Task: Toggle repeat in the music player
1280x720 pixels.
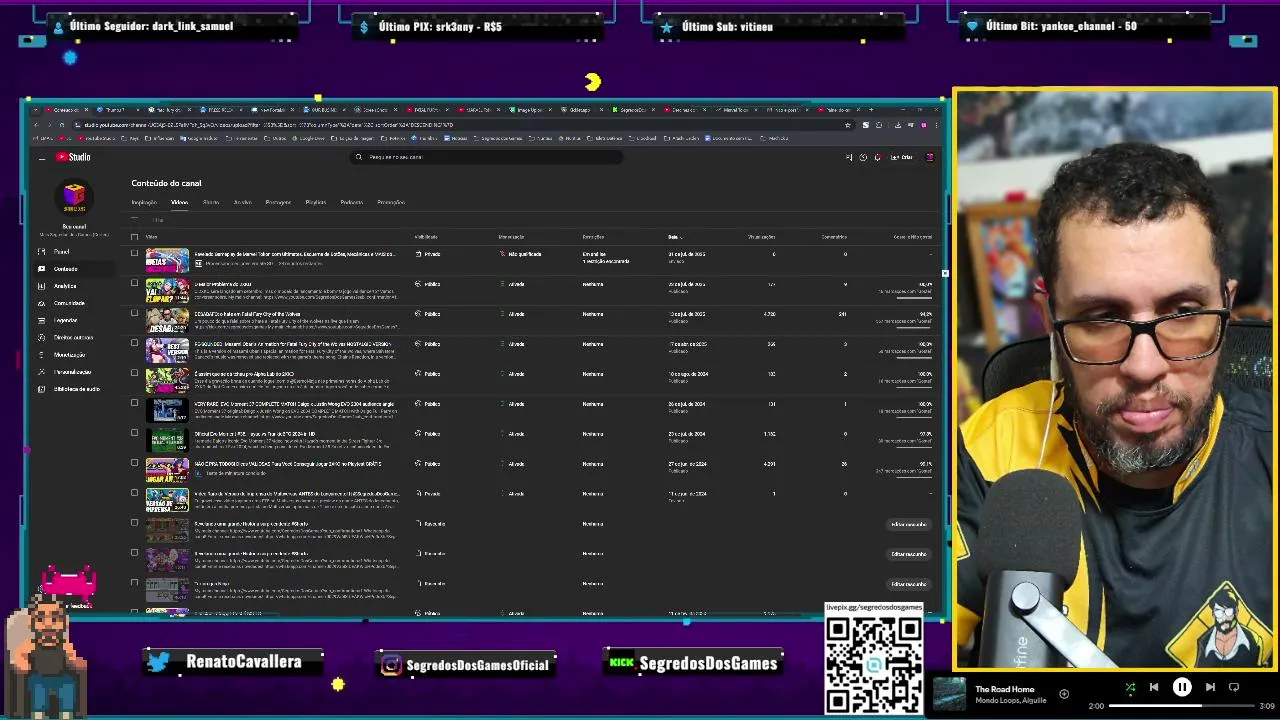Action: tap(1234, 688)
